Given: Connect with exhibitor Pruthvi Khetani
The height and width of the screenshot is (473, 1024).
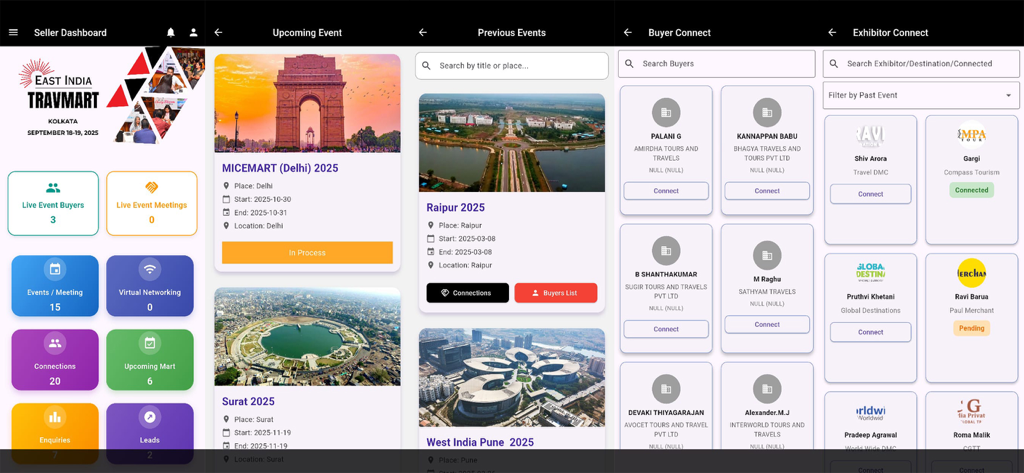Looking at the screenshot, I should (x=871, y=332).
